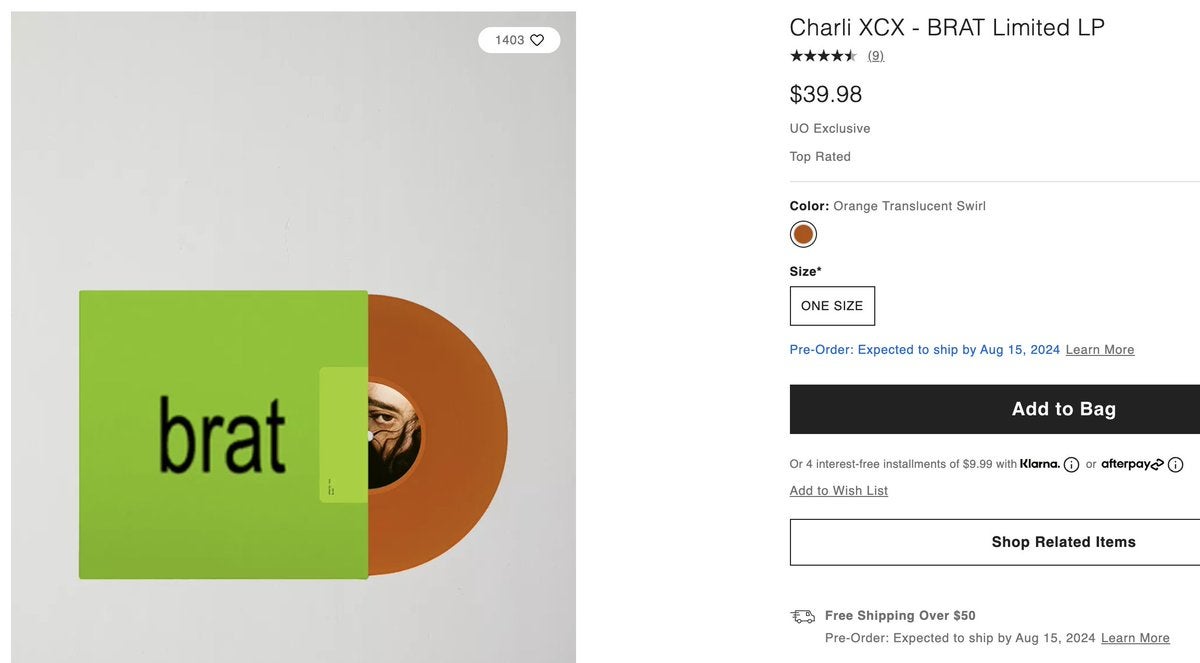
Task: Click the free shipping truck icon
Action: point(802,616)
